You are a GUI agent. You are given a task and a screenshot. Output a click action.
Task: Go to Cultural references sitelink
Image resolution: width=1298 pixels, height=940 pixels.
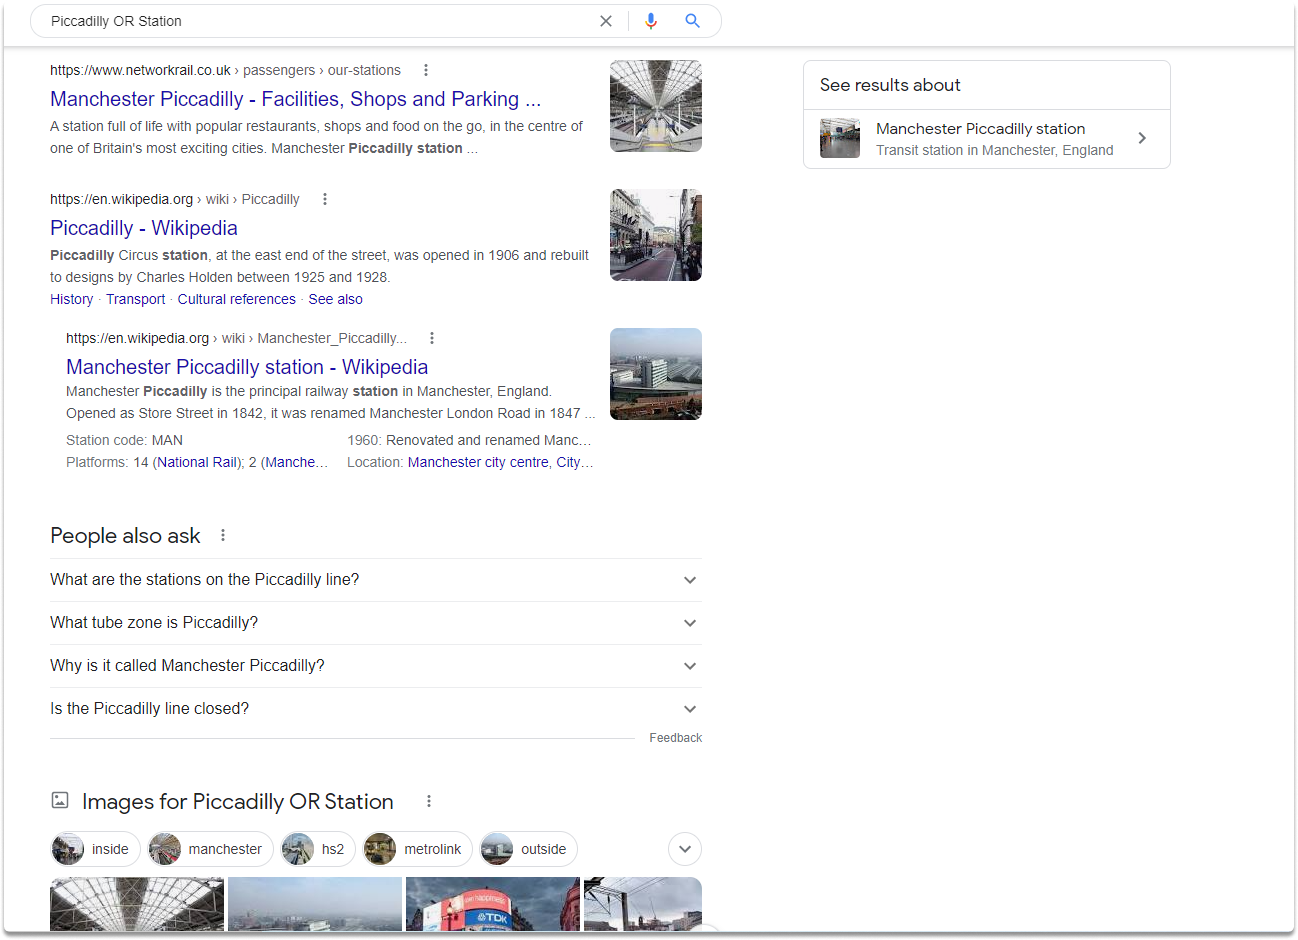click(x=237, y=299)
